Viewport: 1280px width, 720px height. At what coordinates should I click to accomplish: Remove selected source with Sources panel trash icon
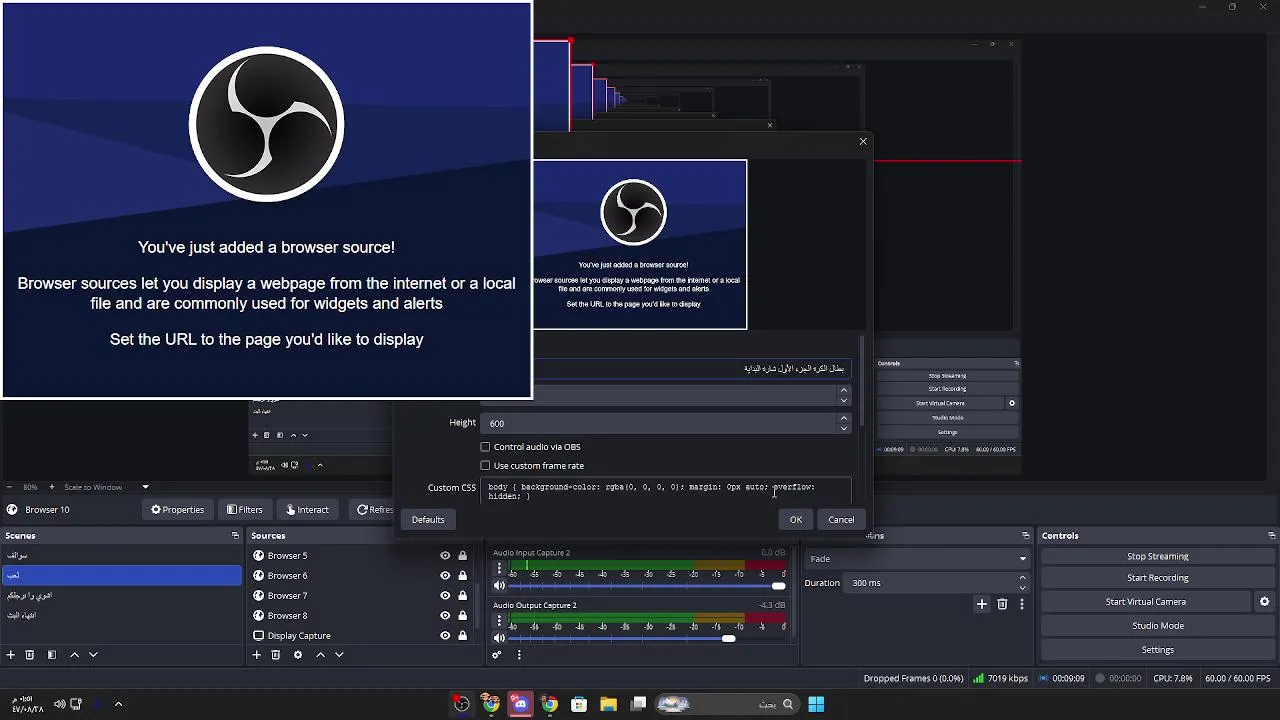[276, 655]
